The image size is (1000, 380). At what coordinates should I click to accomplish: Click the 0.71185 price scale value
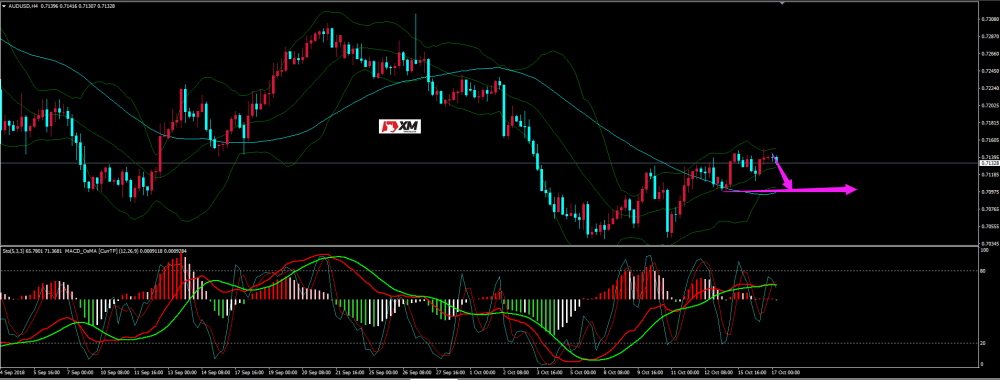pos(989,174)
